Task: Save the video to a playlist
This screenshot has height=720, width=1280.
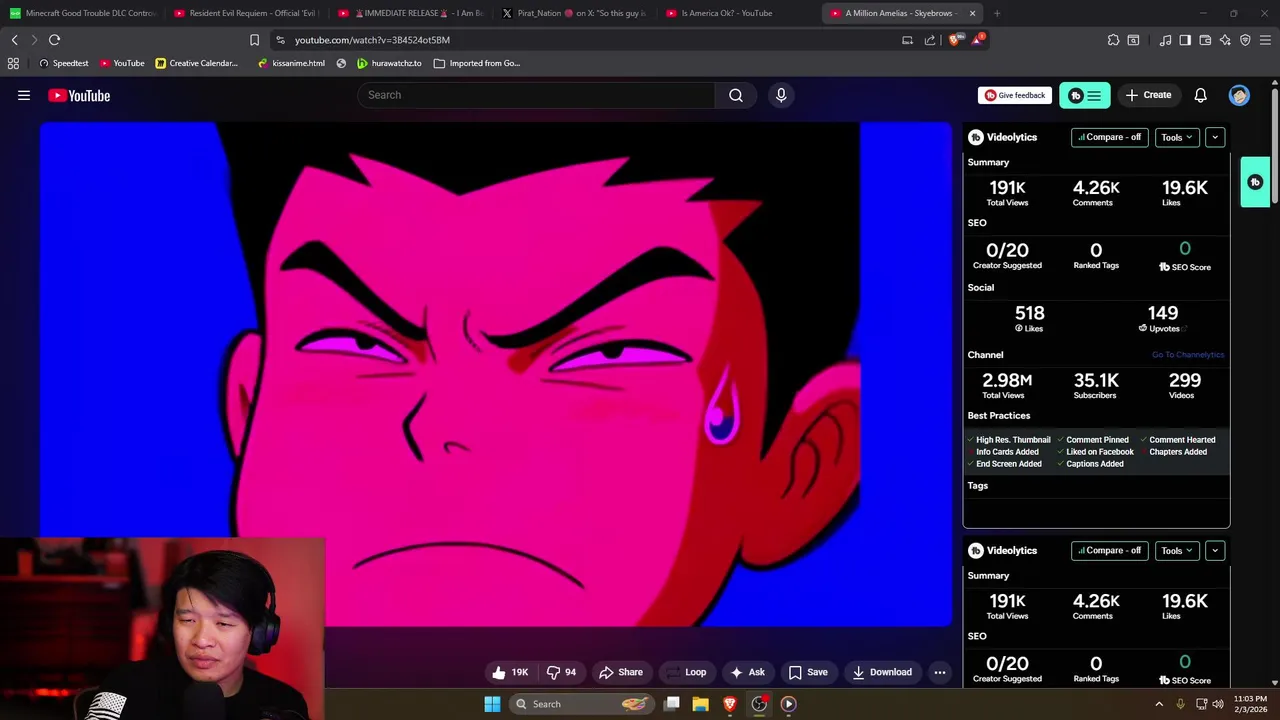Action: pos(808,672)
